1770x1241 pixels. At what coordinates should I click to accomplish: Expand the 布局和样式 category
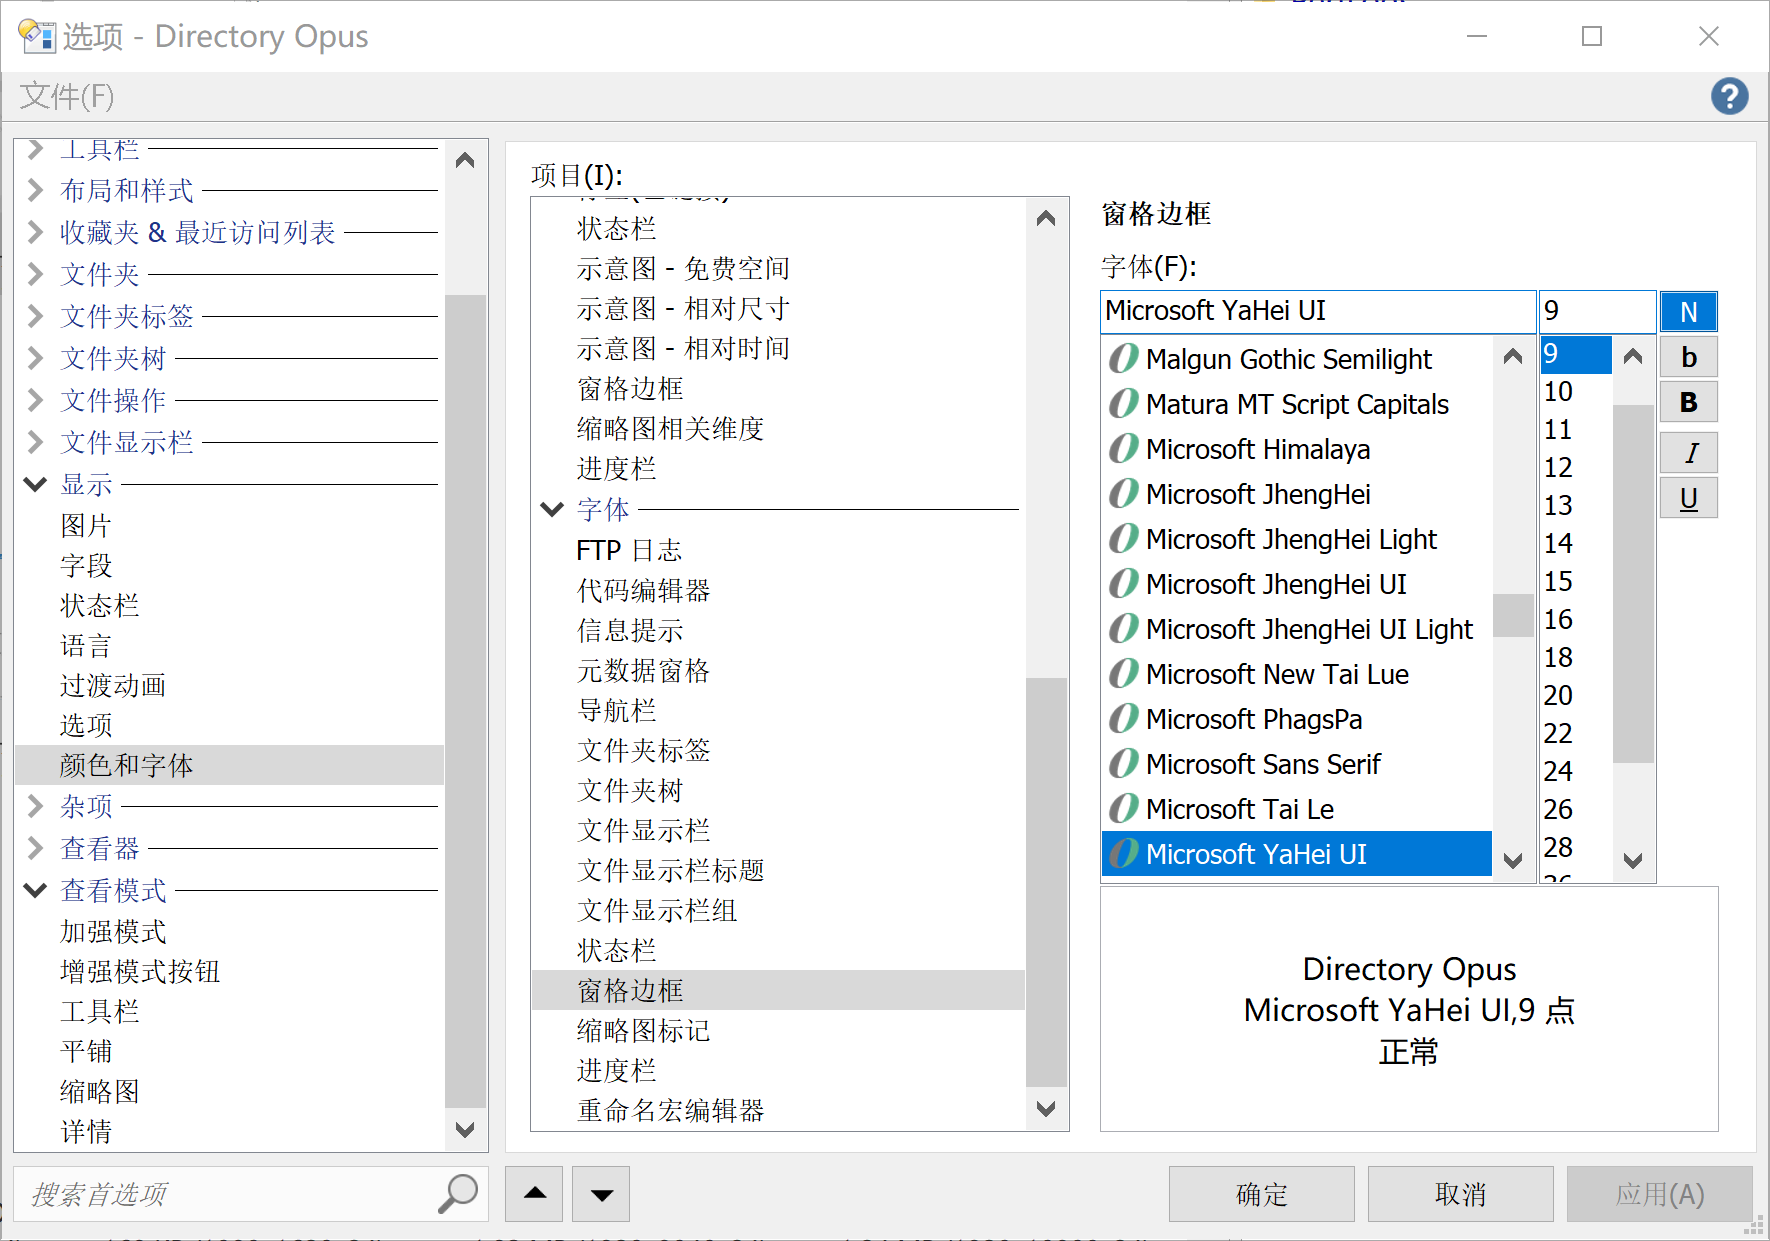tap(36, 190)
